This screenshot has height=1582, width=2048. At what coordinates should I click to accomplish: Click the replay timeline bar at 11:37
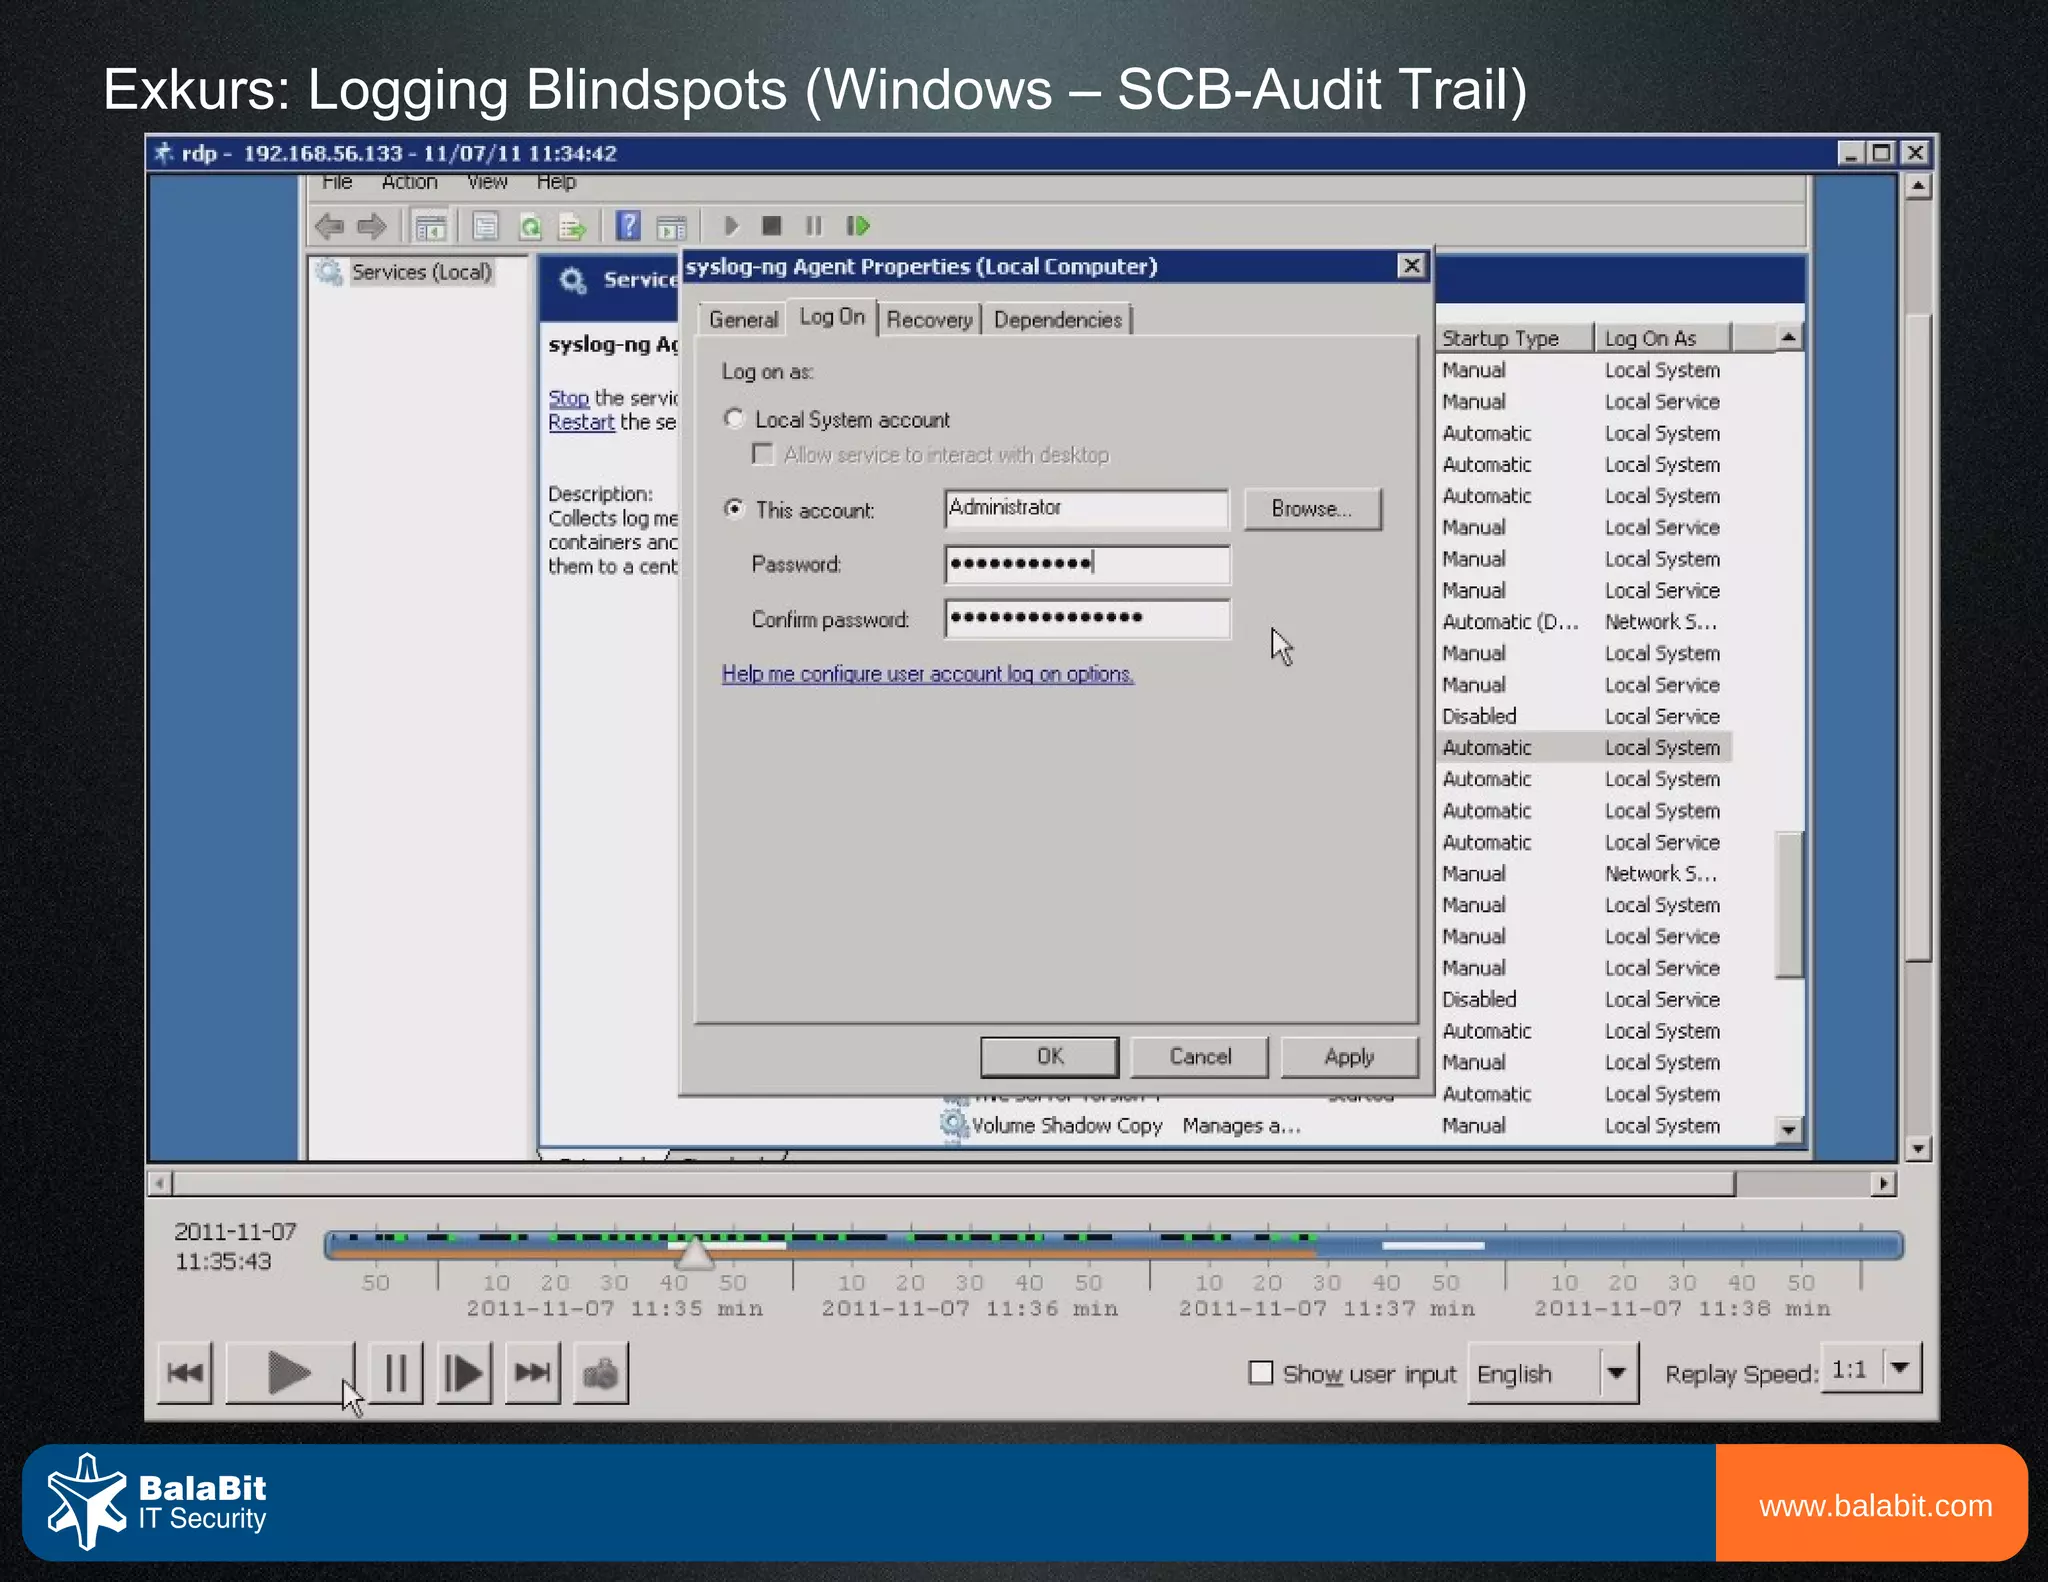point(1327,1246)
